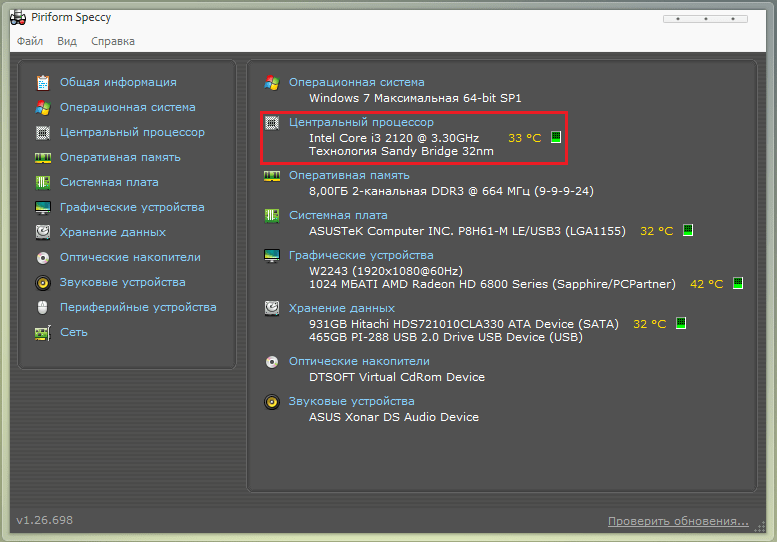Click the Общая информация clipboard icon in sidebar
Screen dimensions: 777x542
click(x=43, y=83)
